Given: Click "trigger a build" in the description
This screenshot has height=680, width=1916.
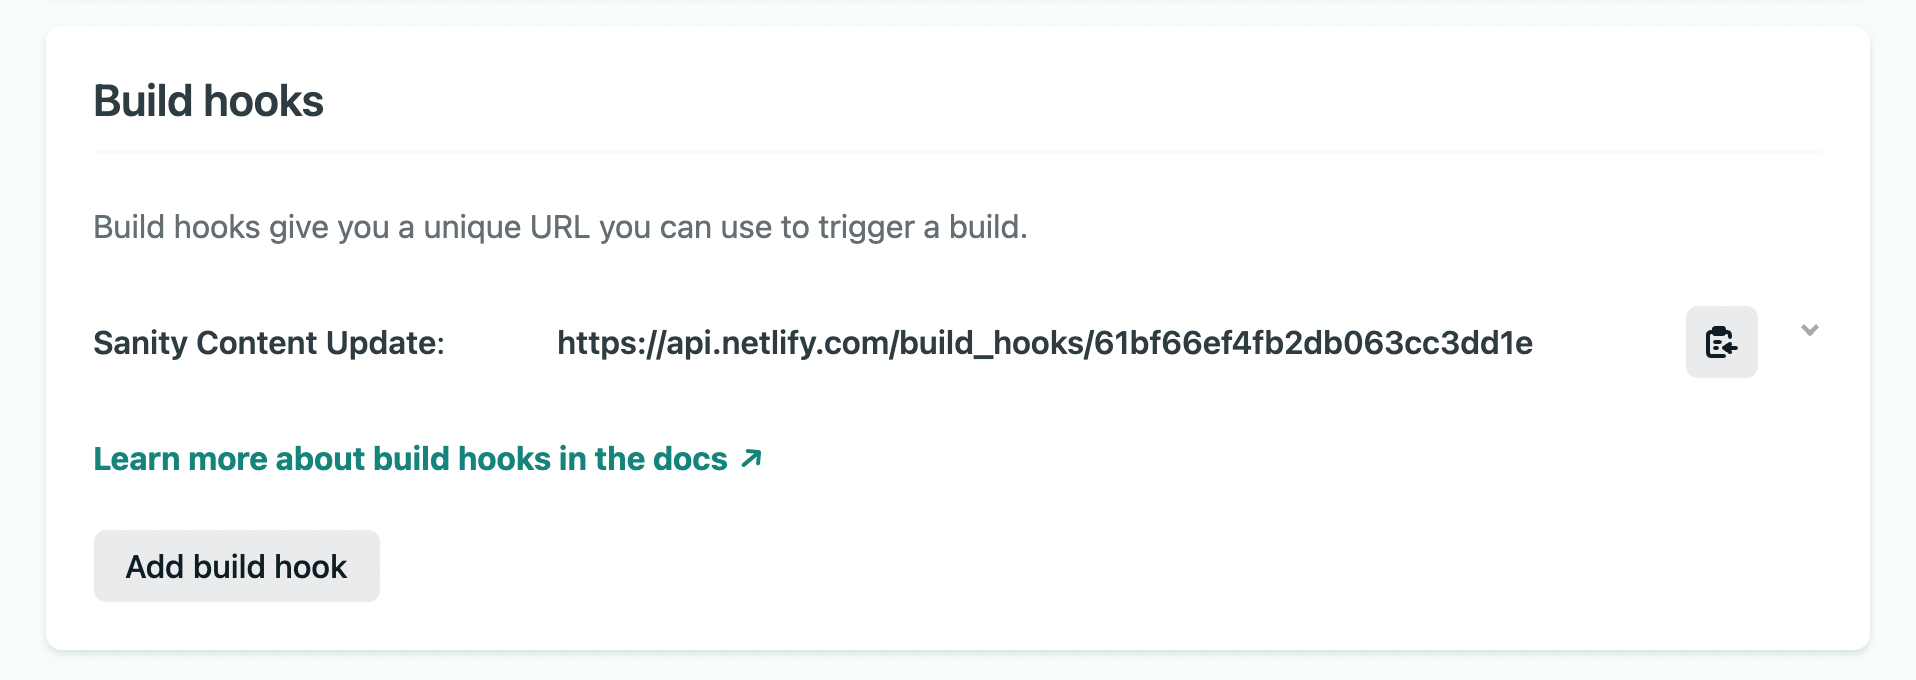Looking at the screenshot, I should pos(922,227).
